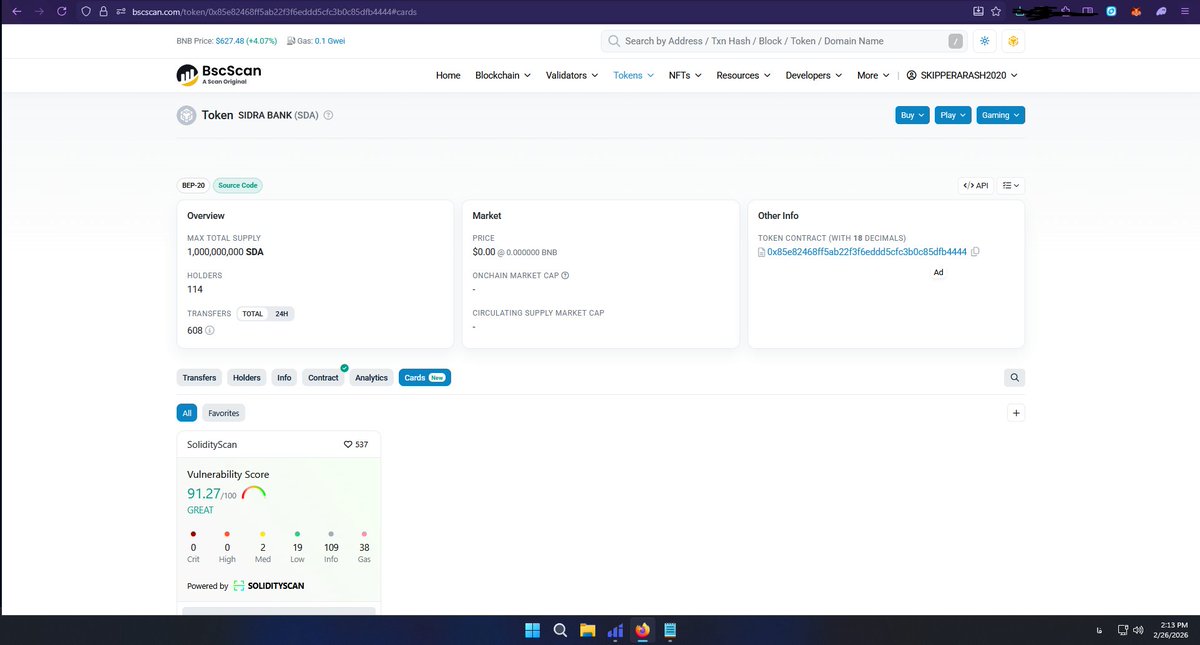Add a card with the plus button
Screen dimensions: 1200x645
coord(1016,412)
